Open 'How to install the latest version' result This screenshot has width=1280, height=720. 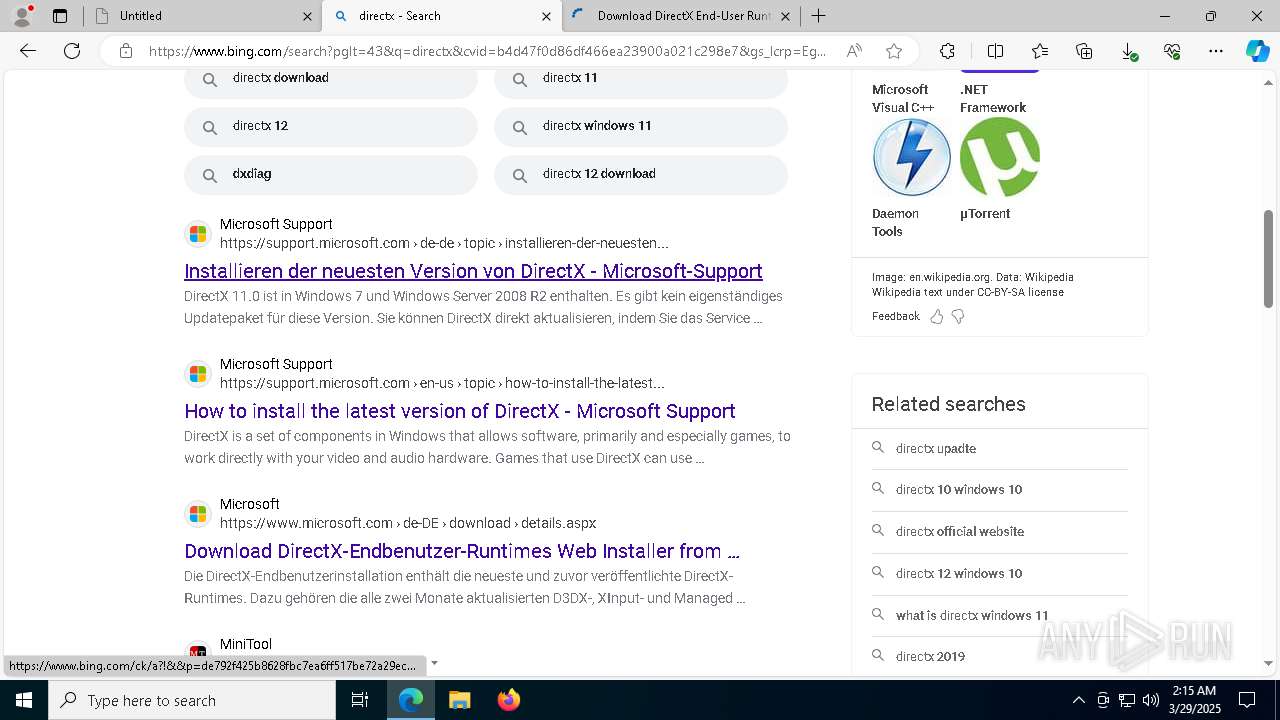click(460, 411)
